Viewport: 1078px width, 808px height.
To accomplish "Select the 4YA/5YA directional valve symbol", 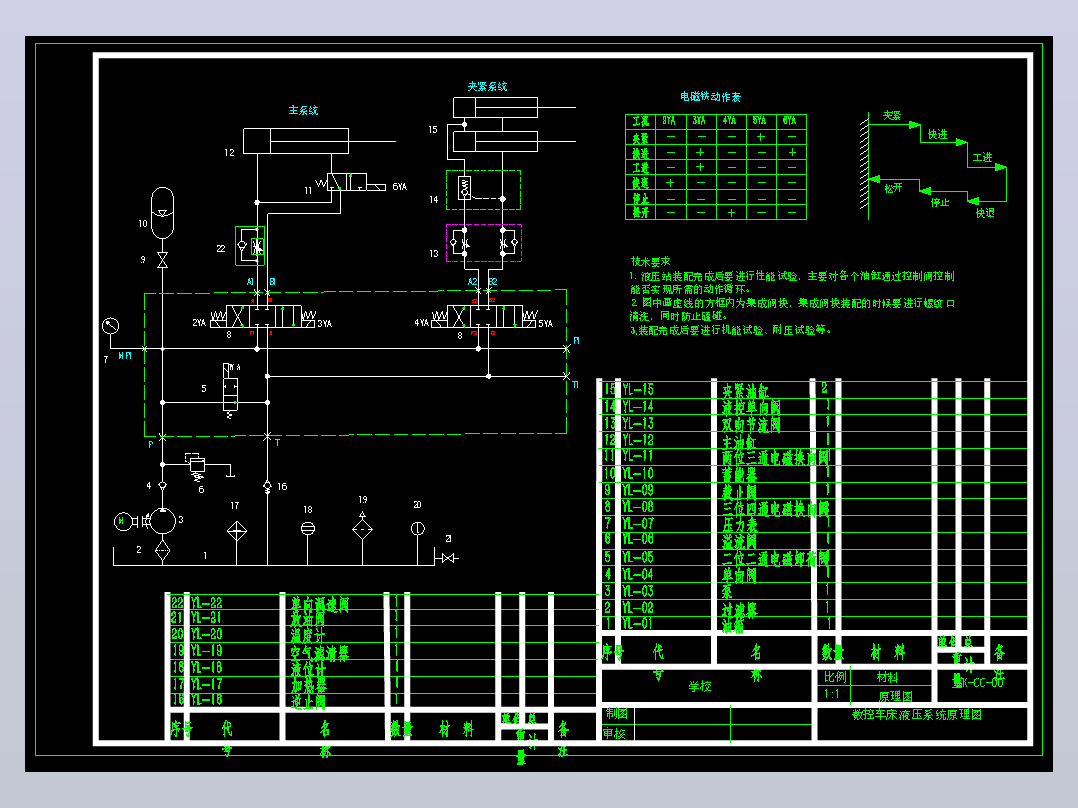I will tap(484, 317).
